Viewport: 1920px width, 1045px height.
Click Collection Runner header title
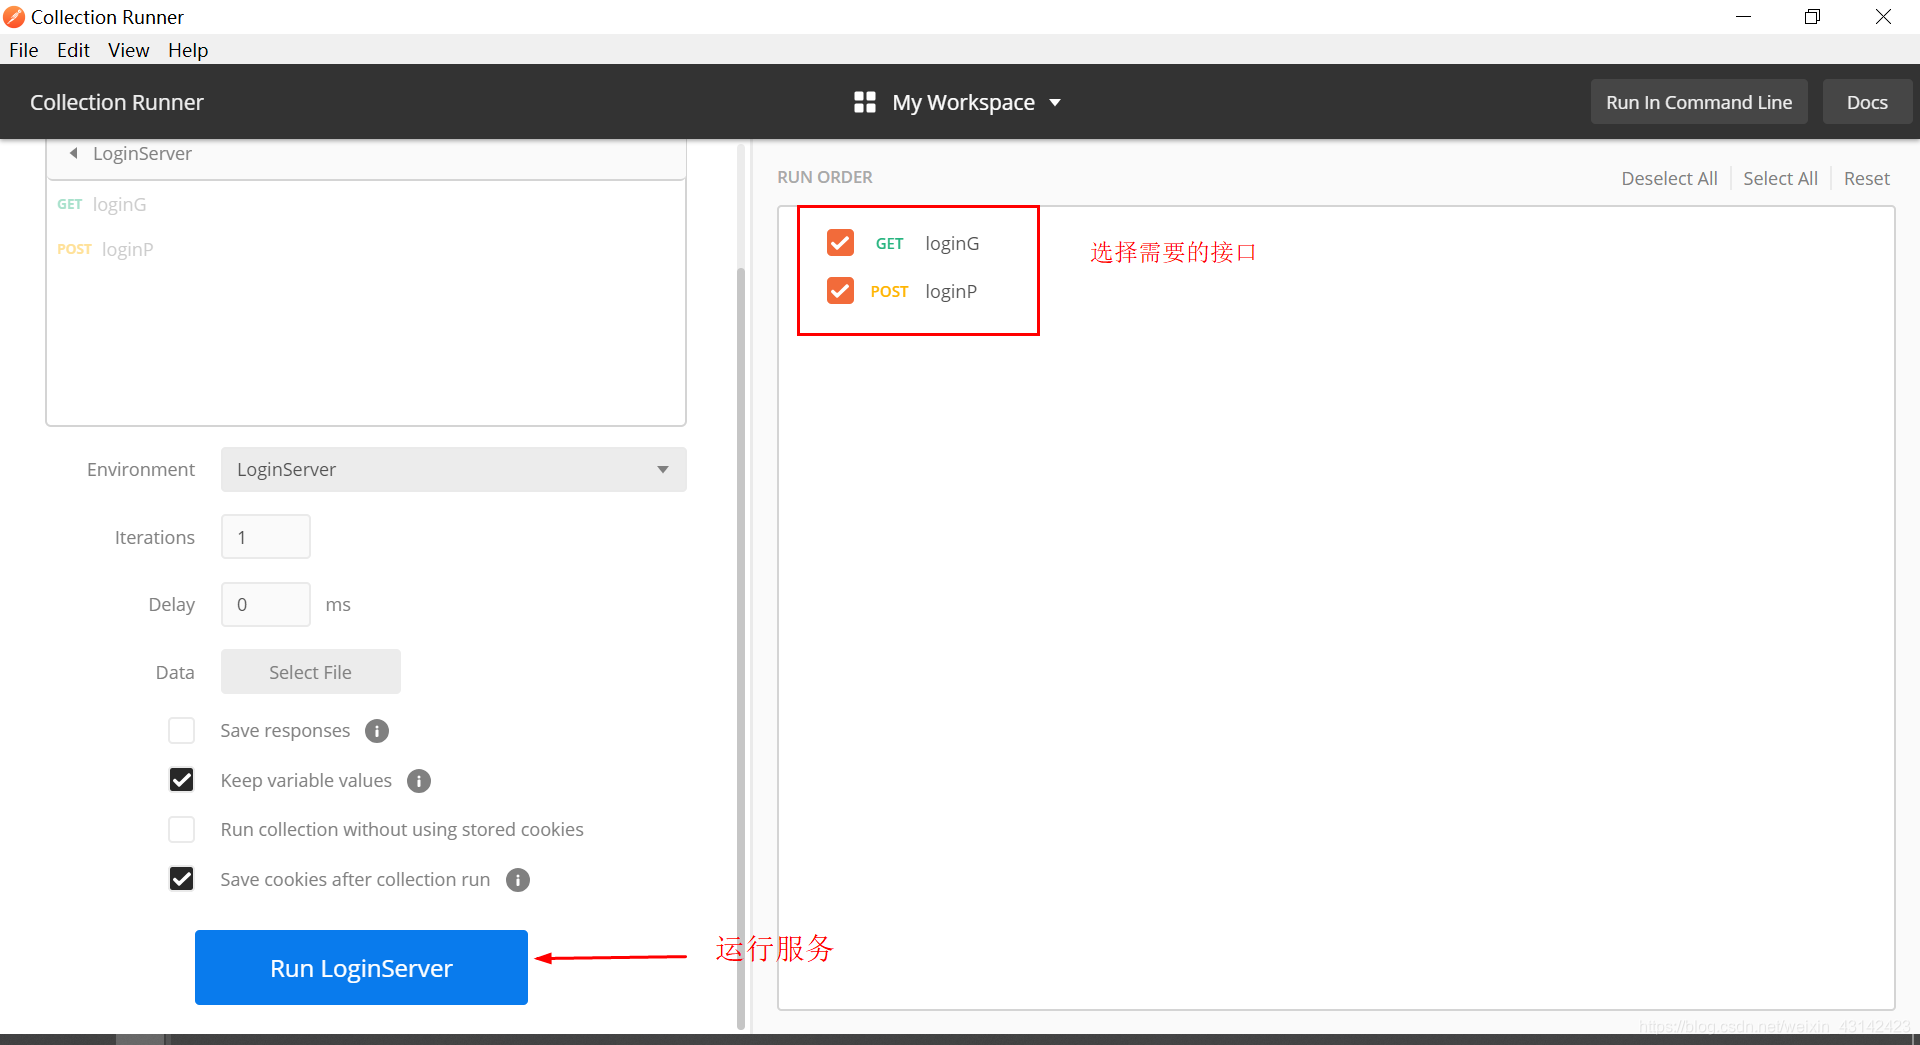117,102
